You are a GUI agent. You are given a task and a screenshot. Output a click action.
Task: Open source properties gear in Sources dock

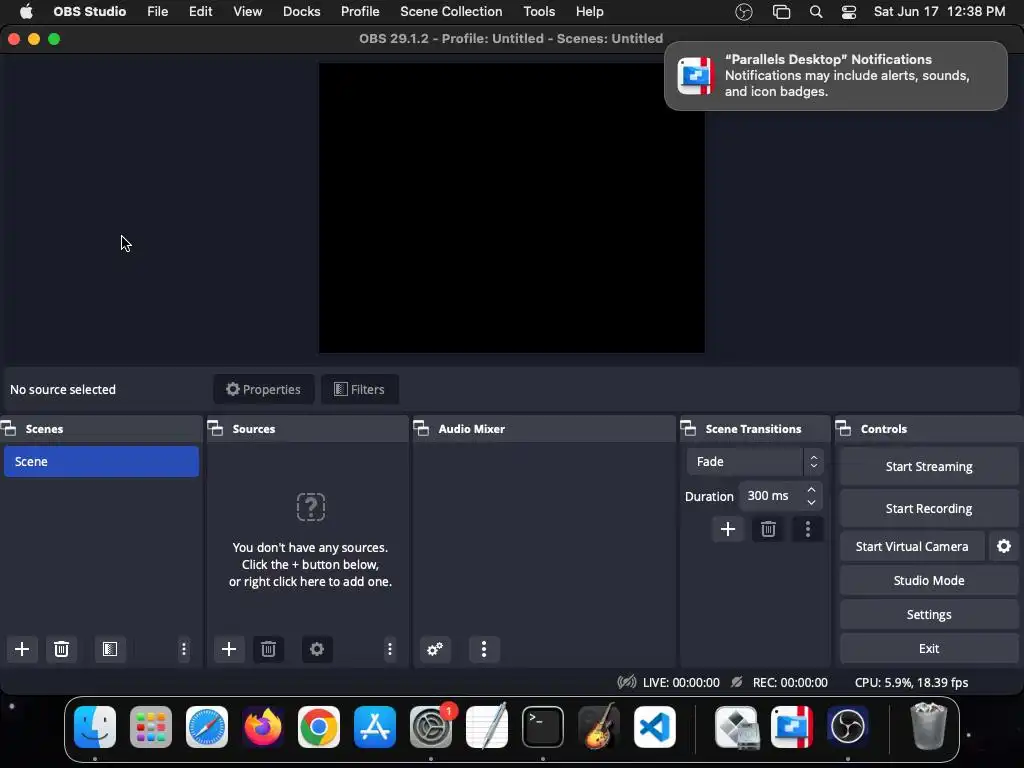pos(317,649)
